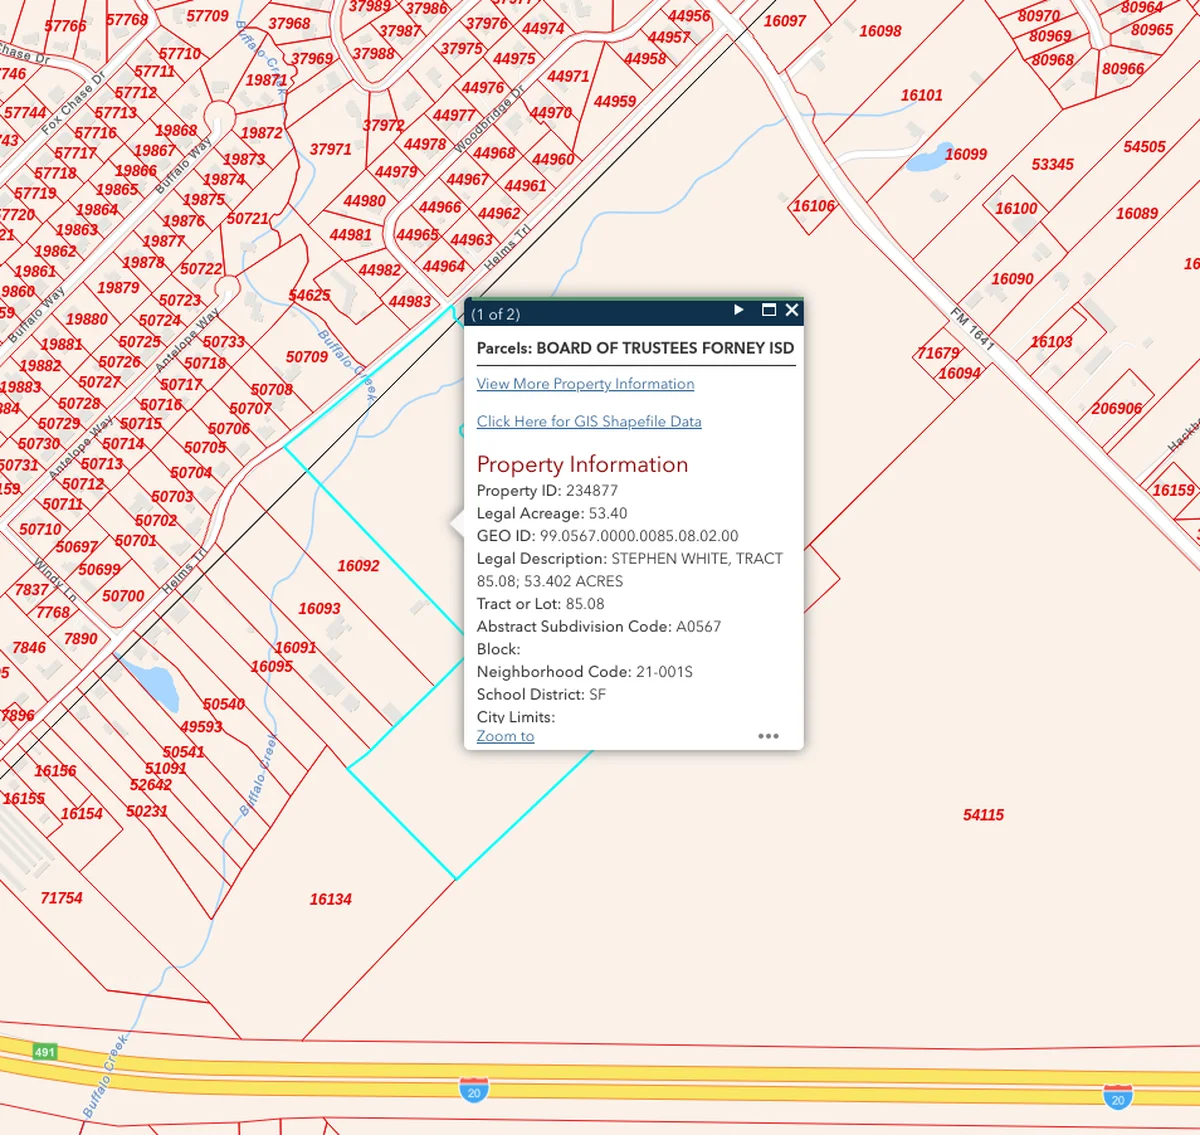1200x1135 pixels.
Task: Select parcel labeled 16134
Action: [x=330, y=899]
